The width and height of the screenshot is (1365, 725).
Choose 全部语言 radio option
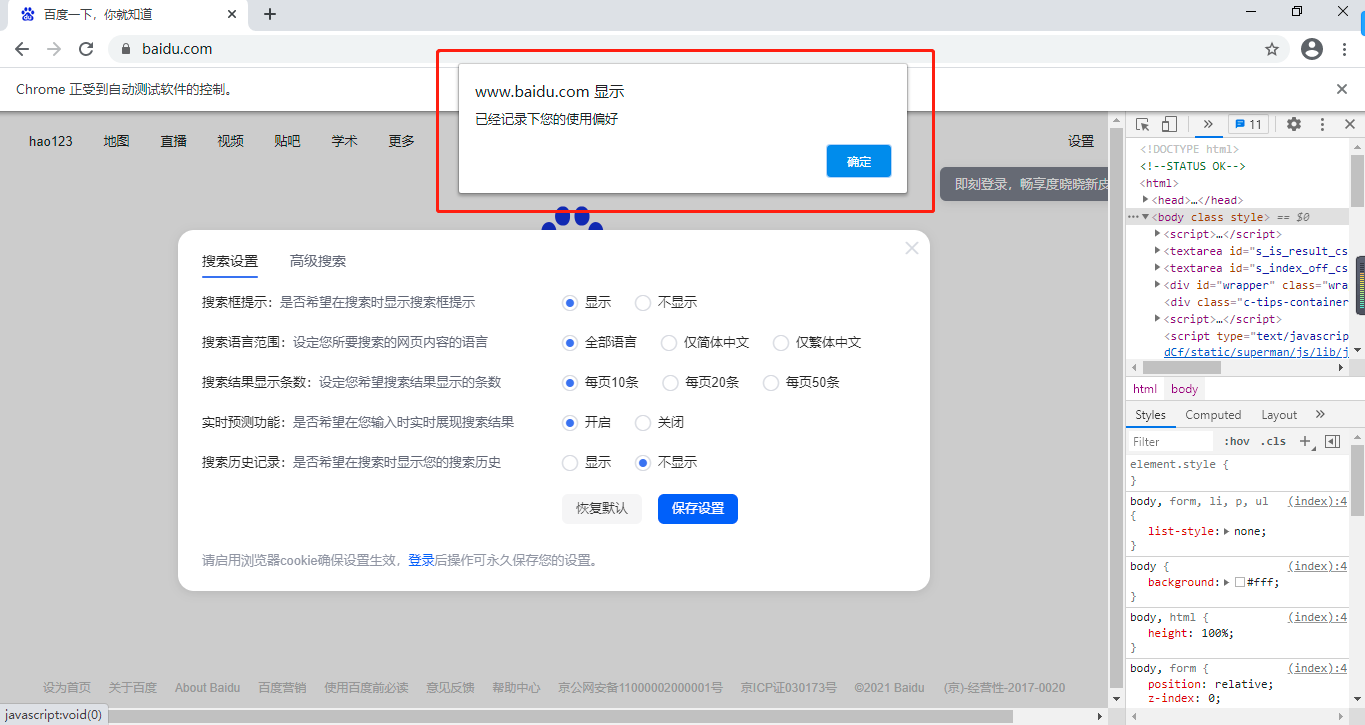pyautogui.click(x=570, y=342)
